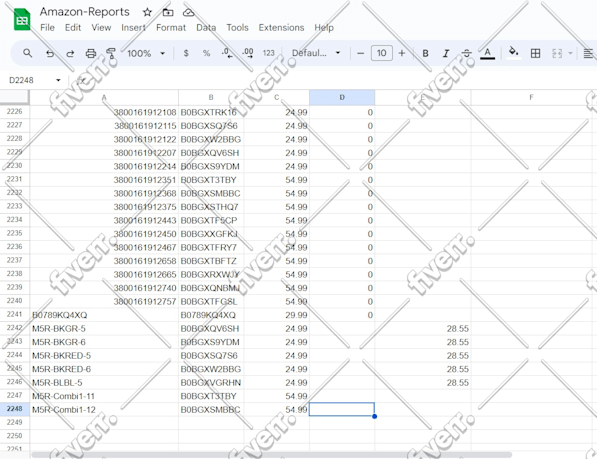Viewport: 597px width, 459px height.
Task: Decrease decimal places
Action: click(x=227, y=53)
